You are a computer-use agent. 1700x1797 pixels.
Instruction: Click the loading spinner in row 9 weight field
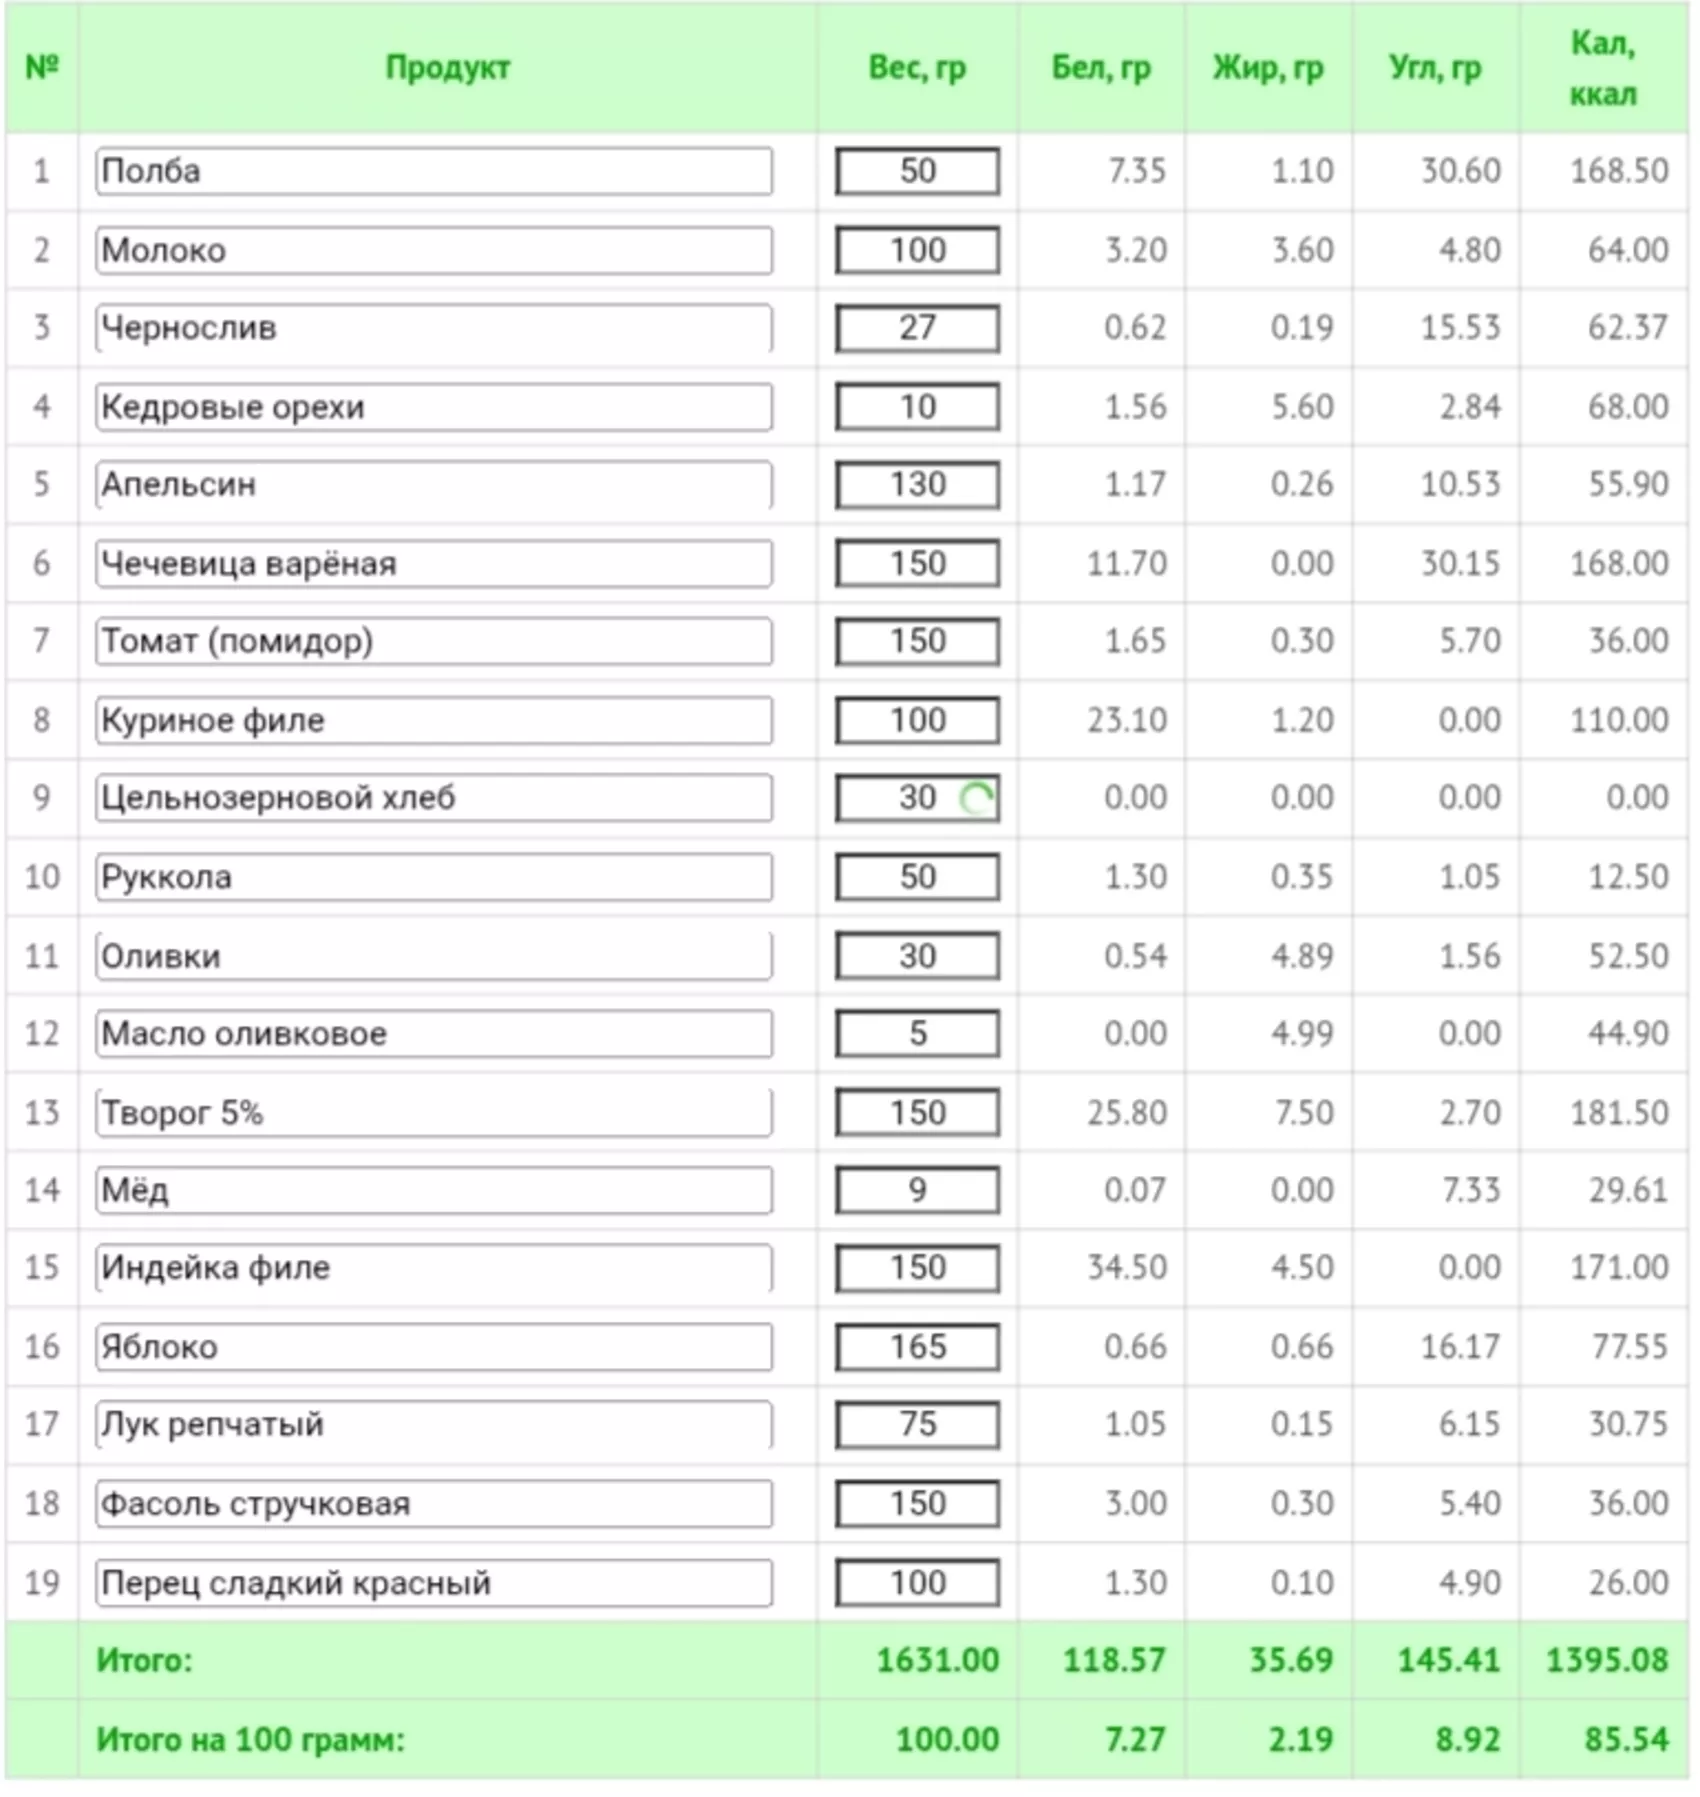(x=976, y=798)
